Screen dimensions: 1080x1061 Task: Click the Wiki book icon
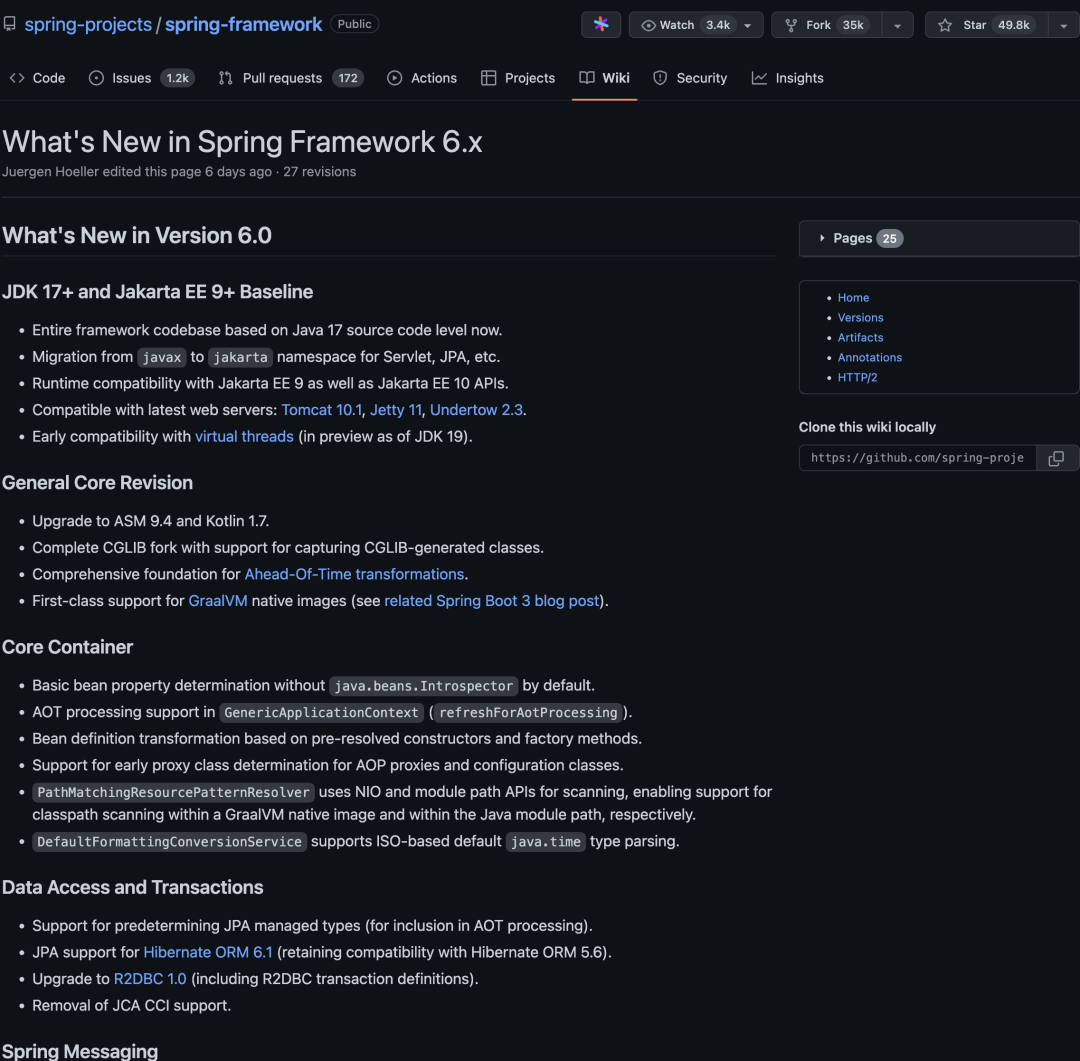click(586, 78)
